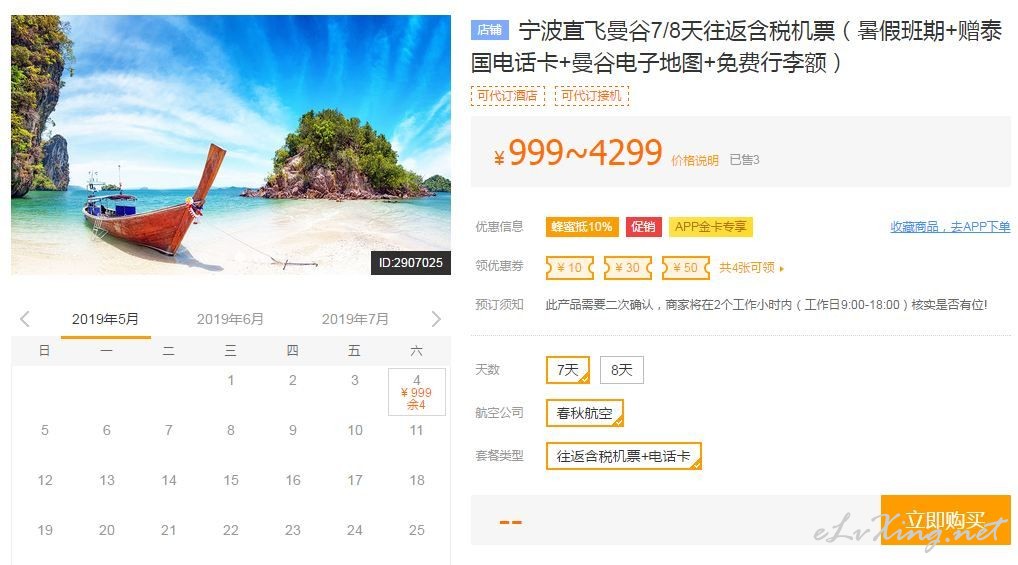Click the 促销 promotion tag

[643, 227]
